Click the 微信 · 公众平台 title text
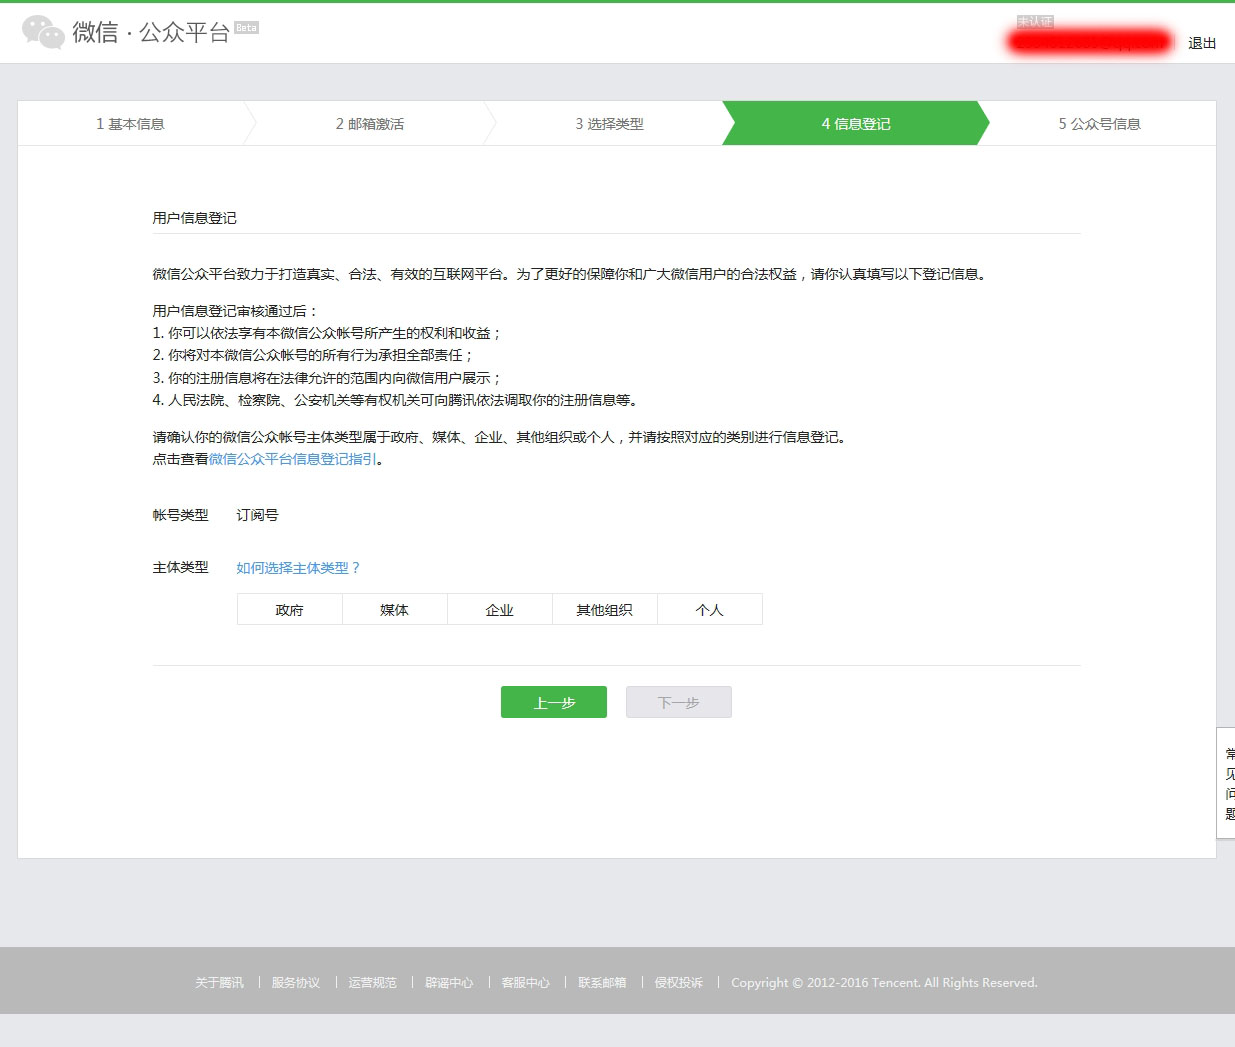Screen dimensions: 1235x1047 point(151,33)
